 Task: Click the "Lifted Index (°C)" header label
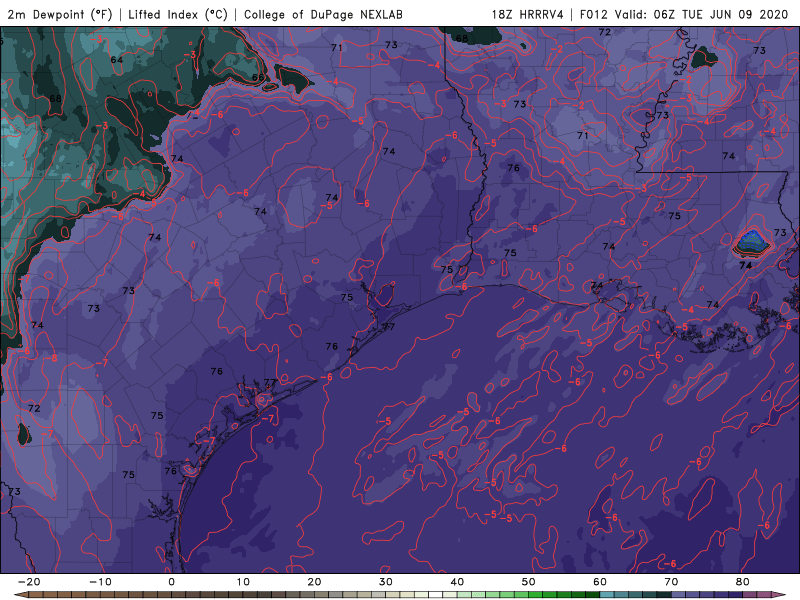178,14
